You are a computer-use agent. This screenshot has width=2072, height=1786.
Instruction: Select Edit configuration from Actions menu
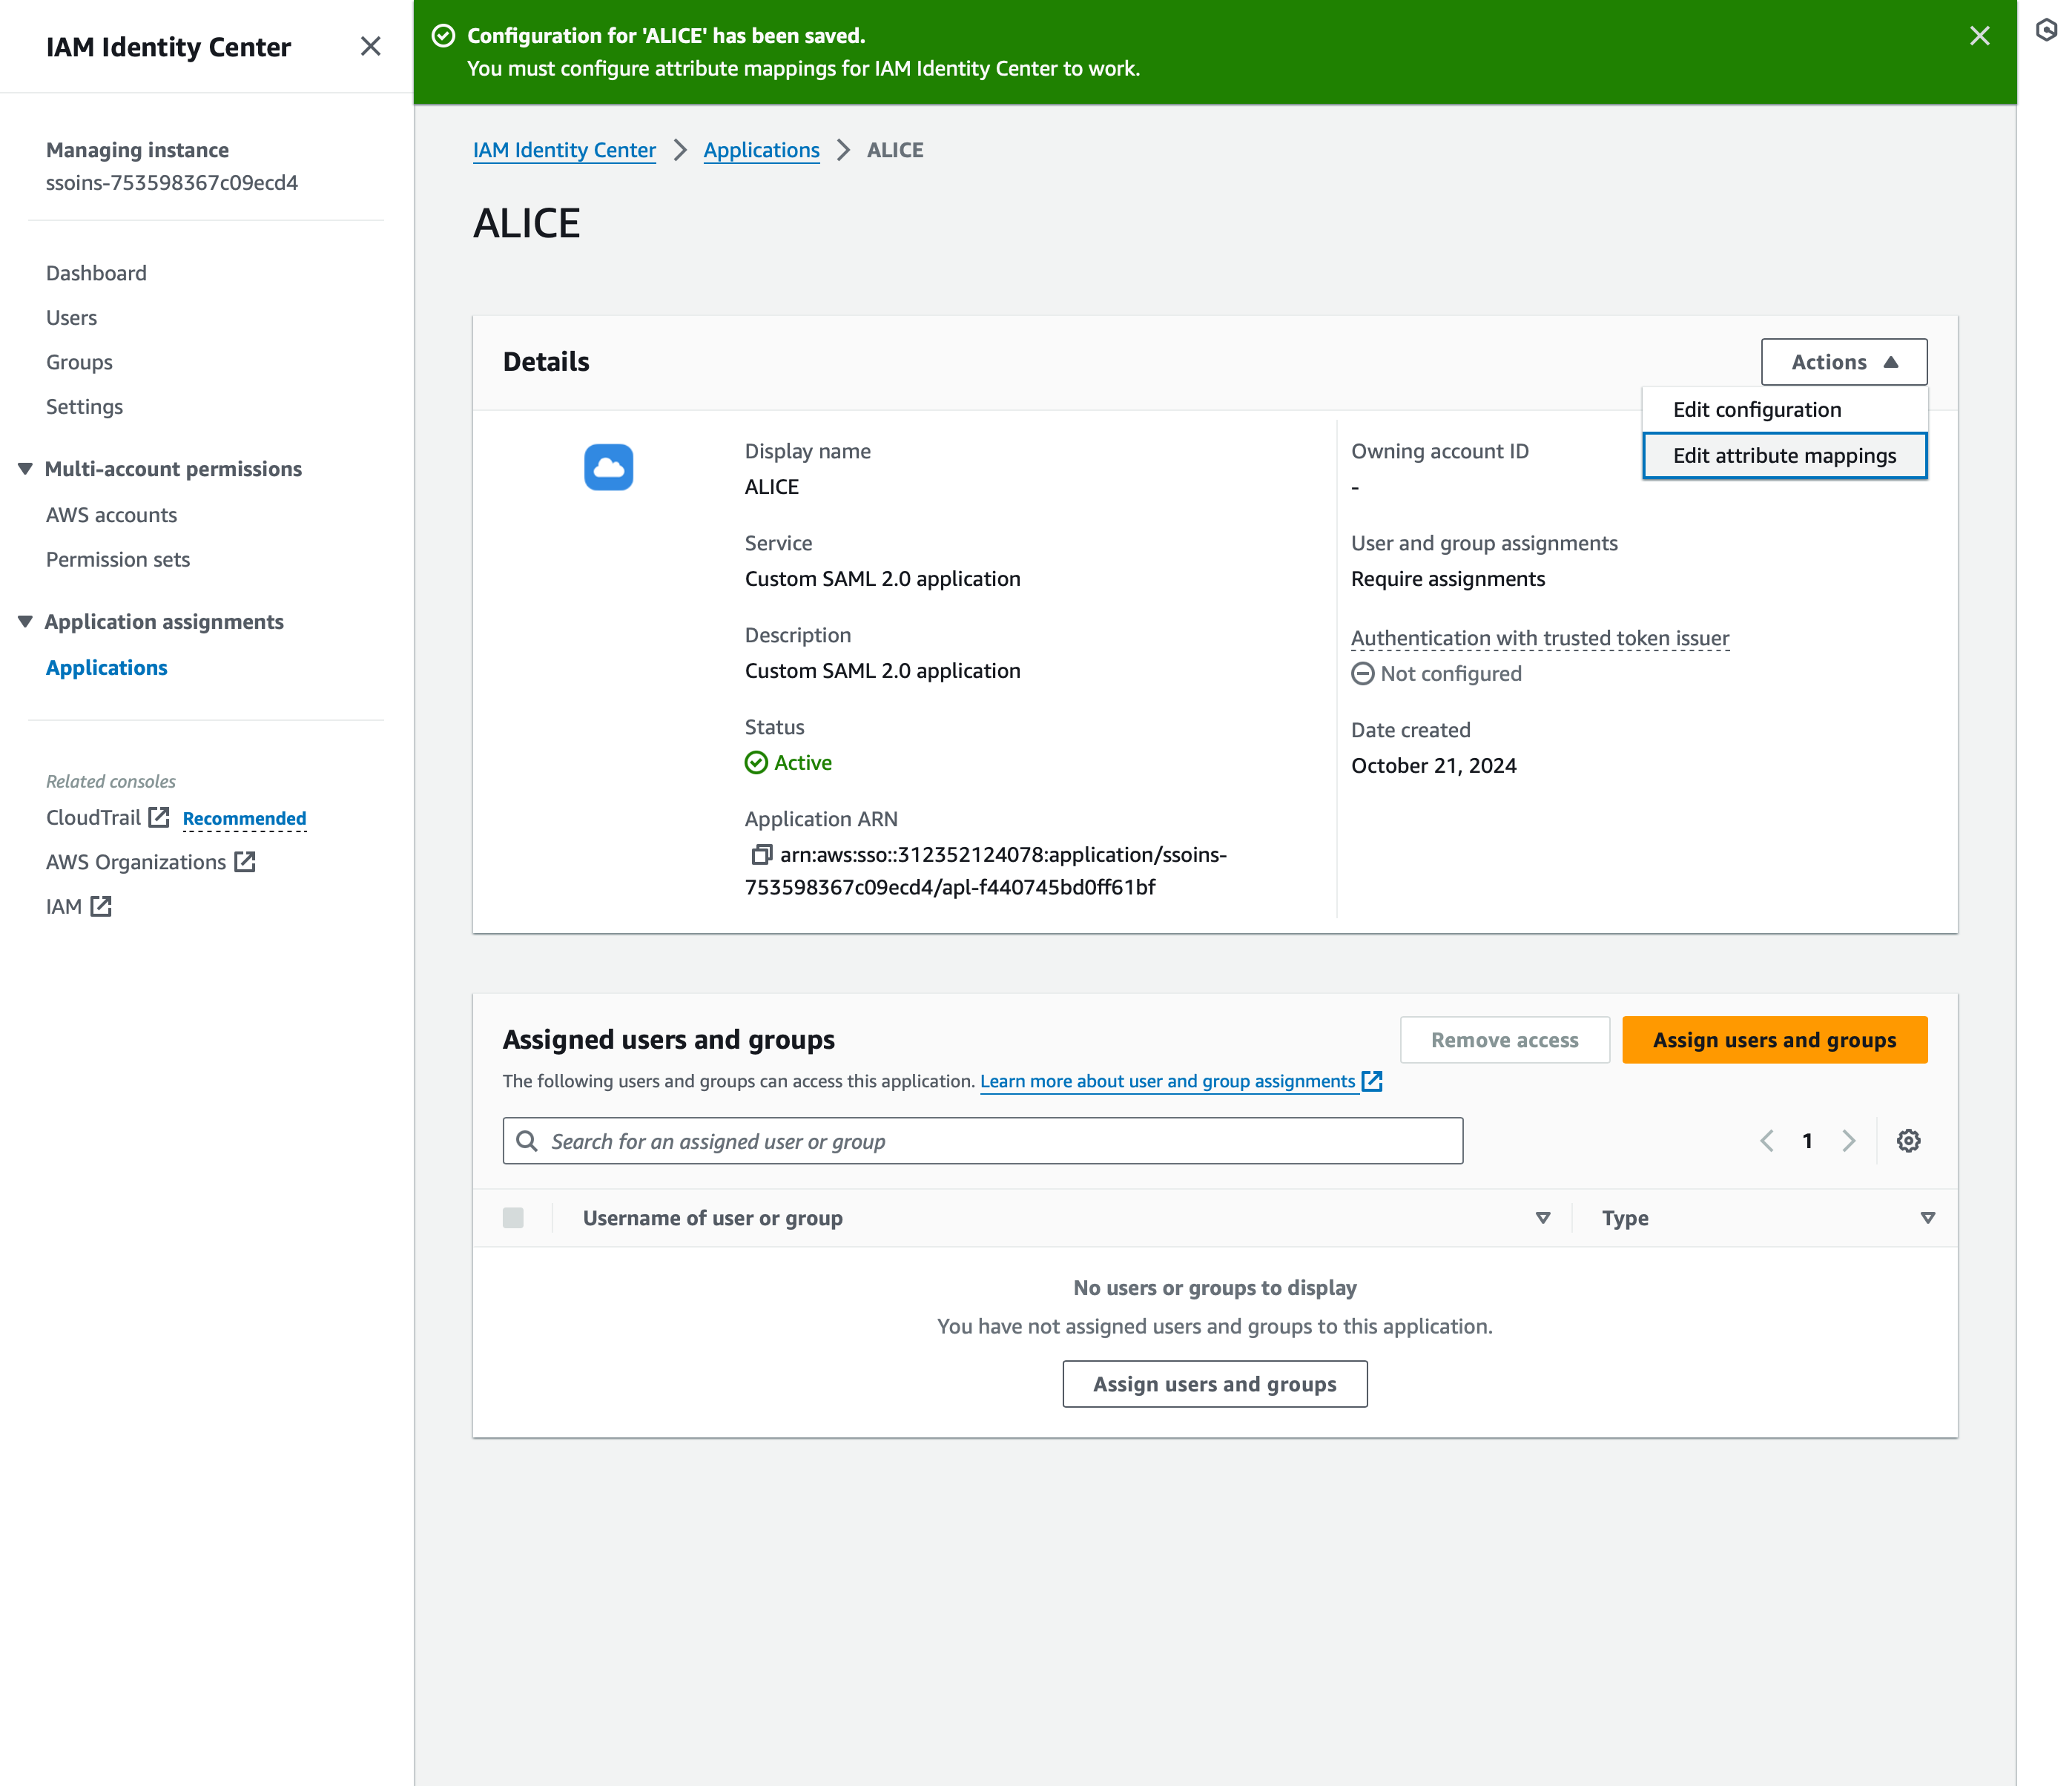[x=1785, y=409]
